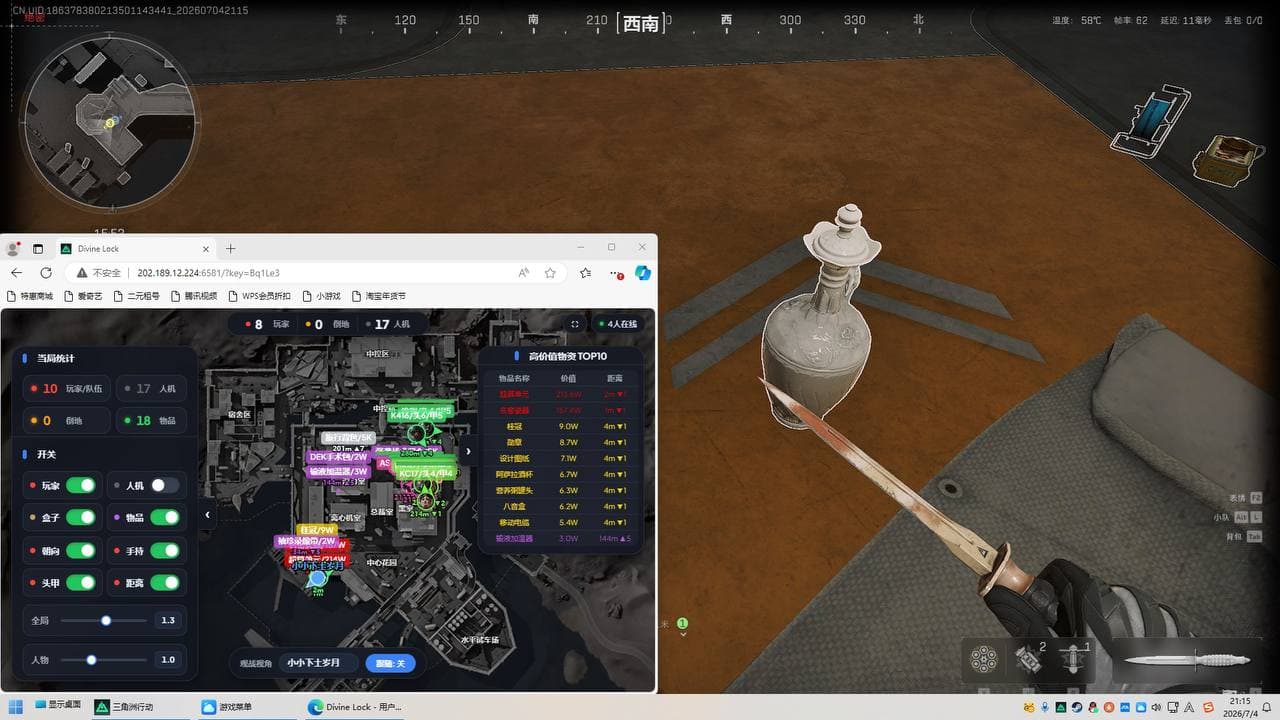Go back in the Edge browser

[16, 273]
